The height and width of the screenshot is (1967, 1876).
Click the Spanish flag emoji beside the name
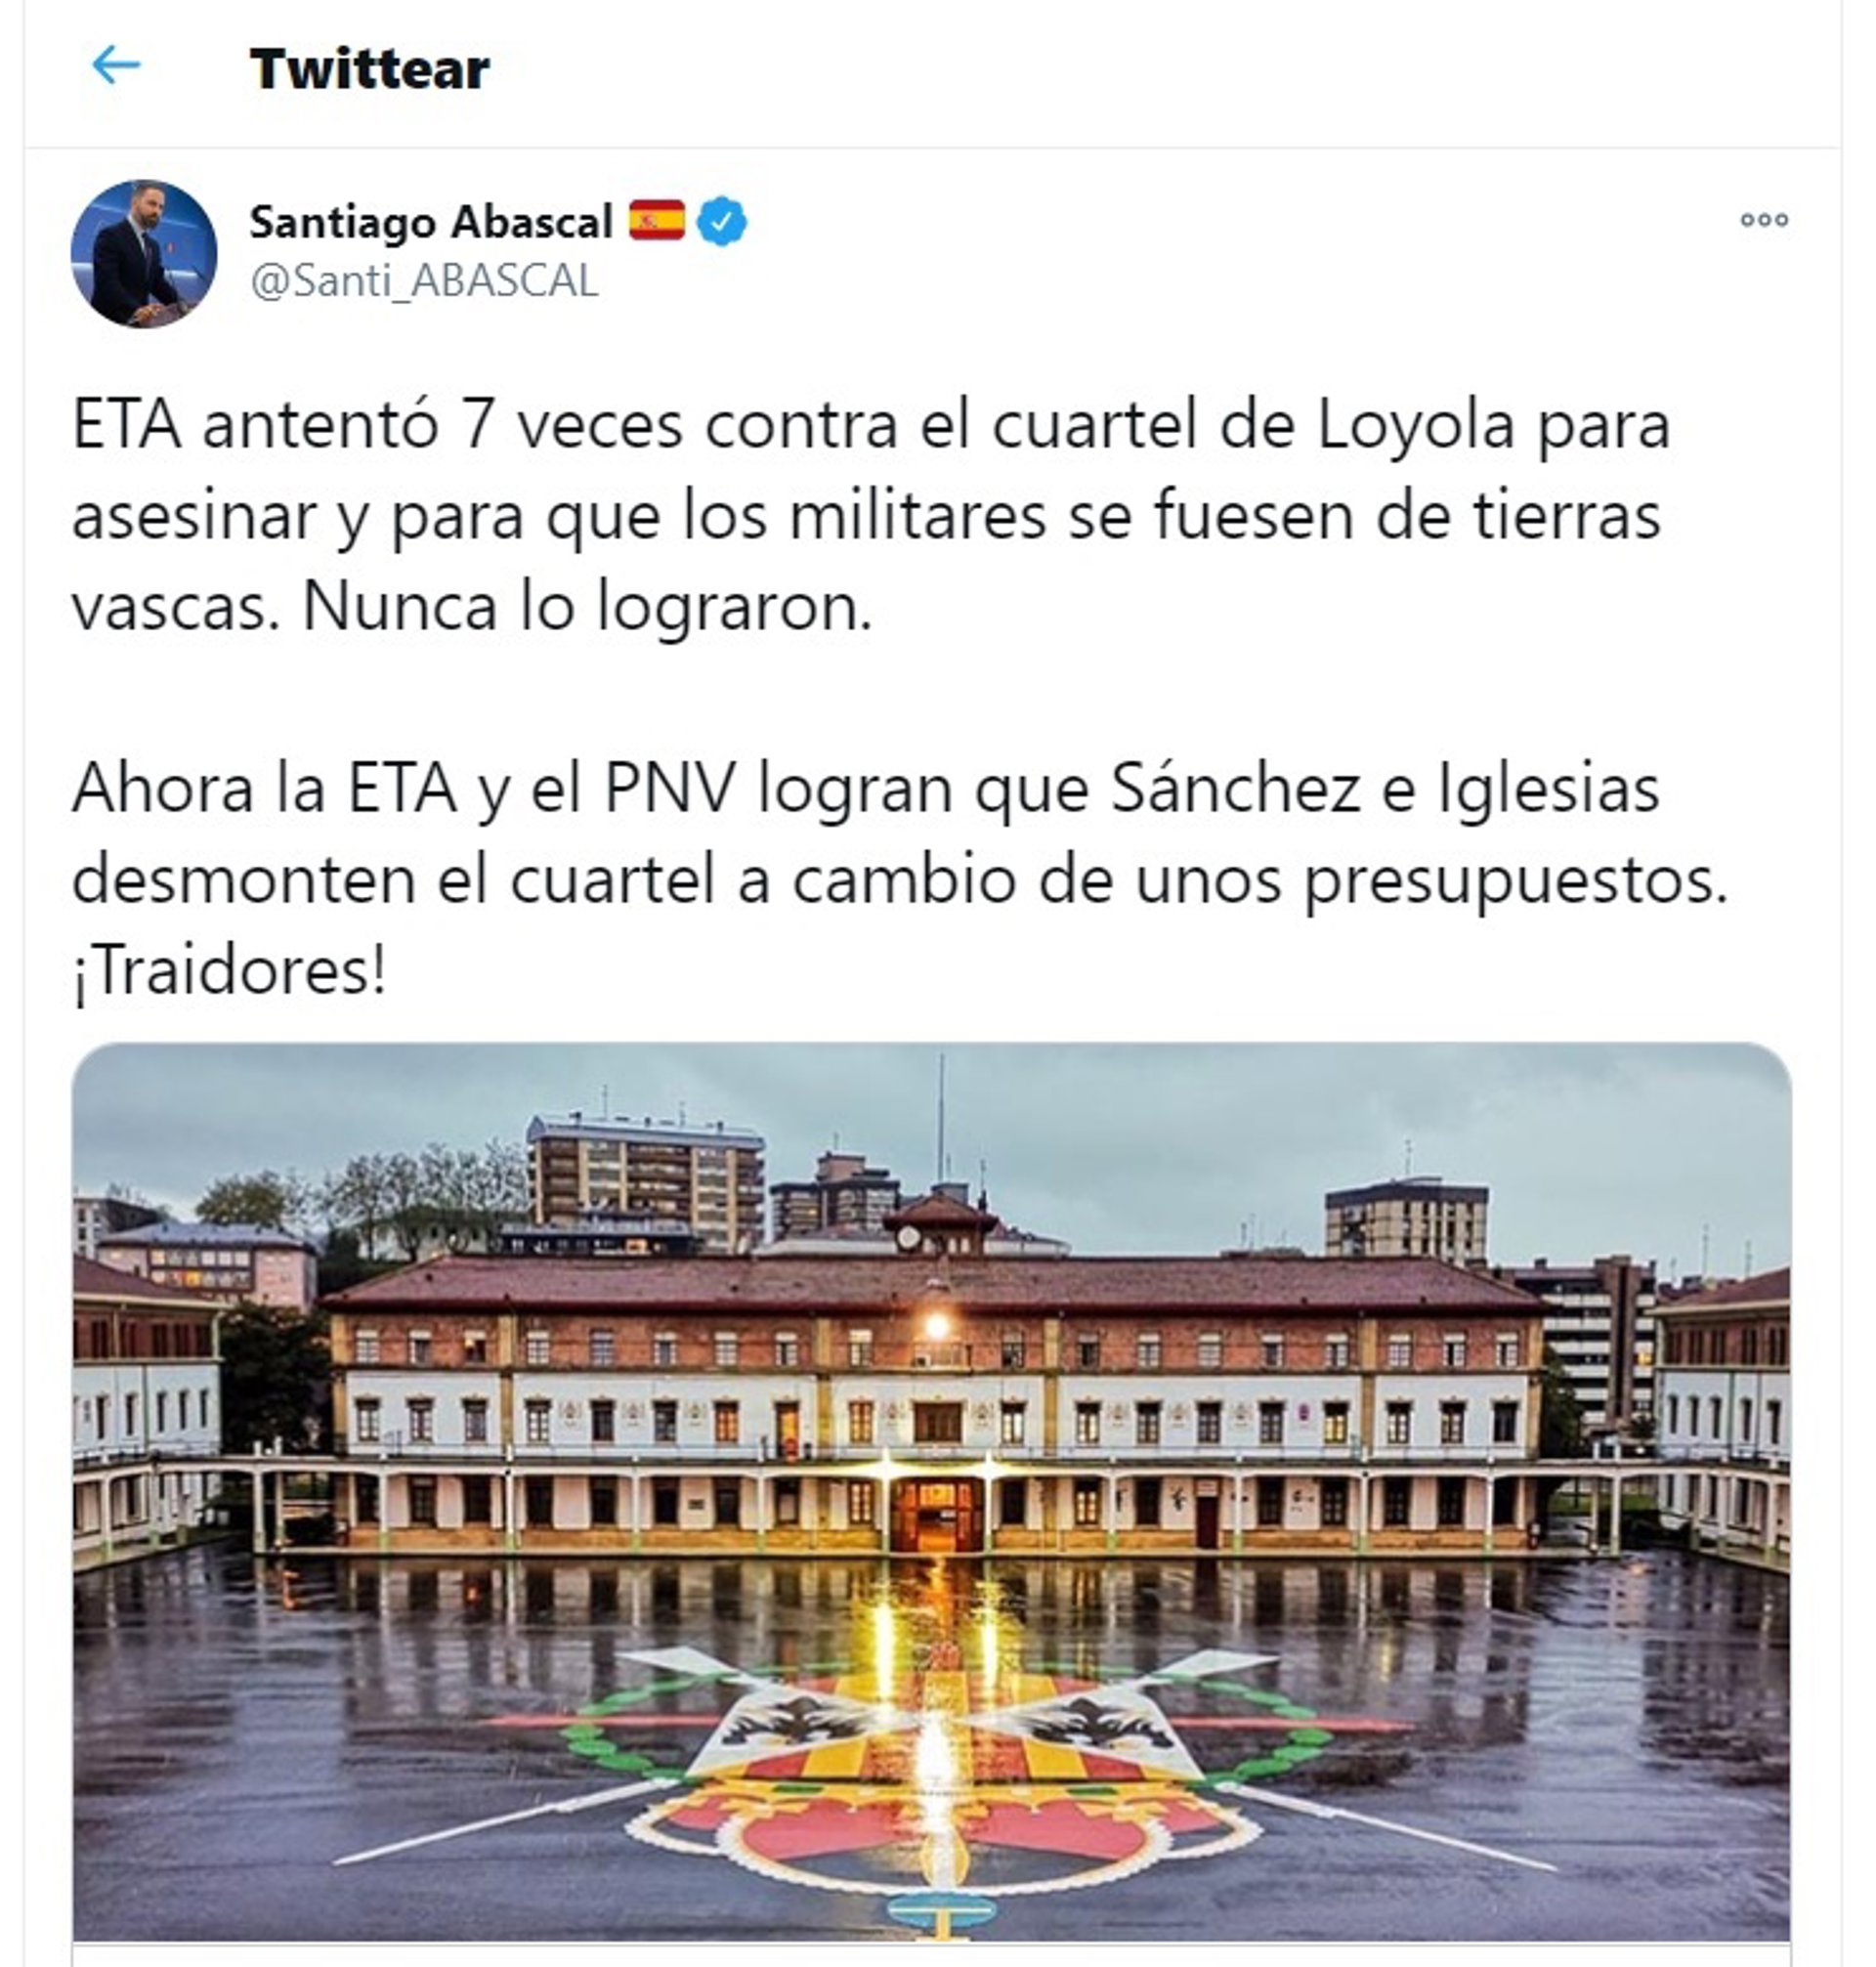click(657, 220)
